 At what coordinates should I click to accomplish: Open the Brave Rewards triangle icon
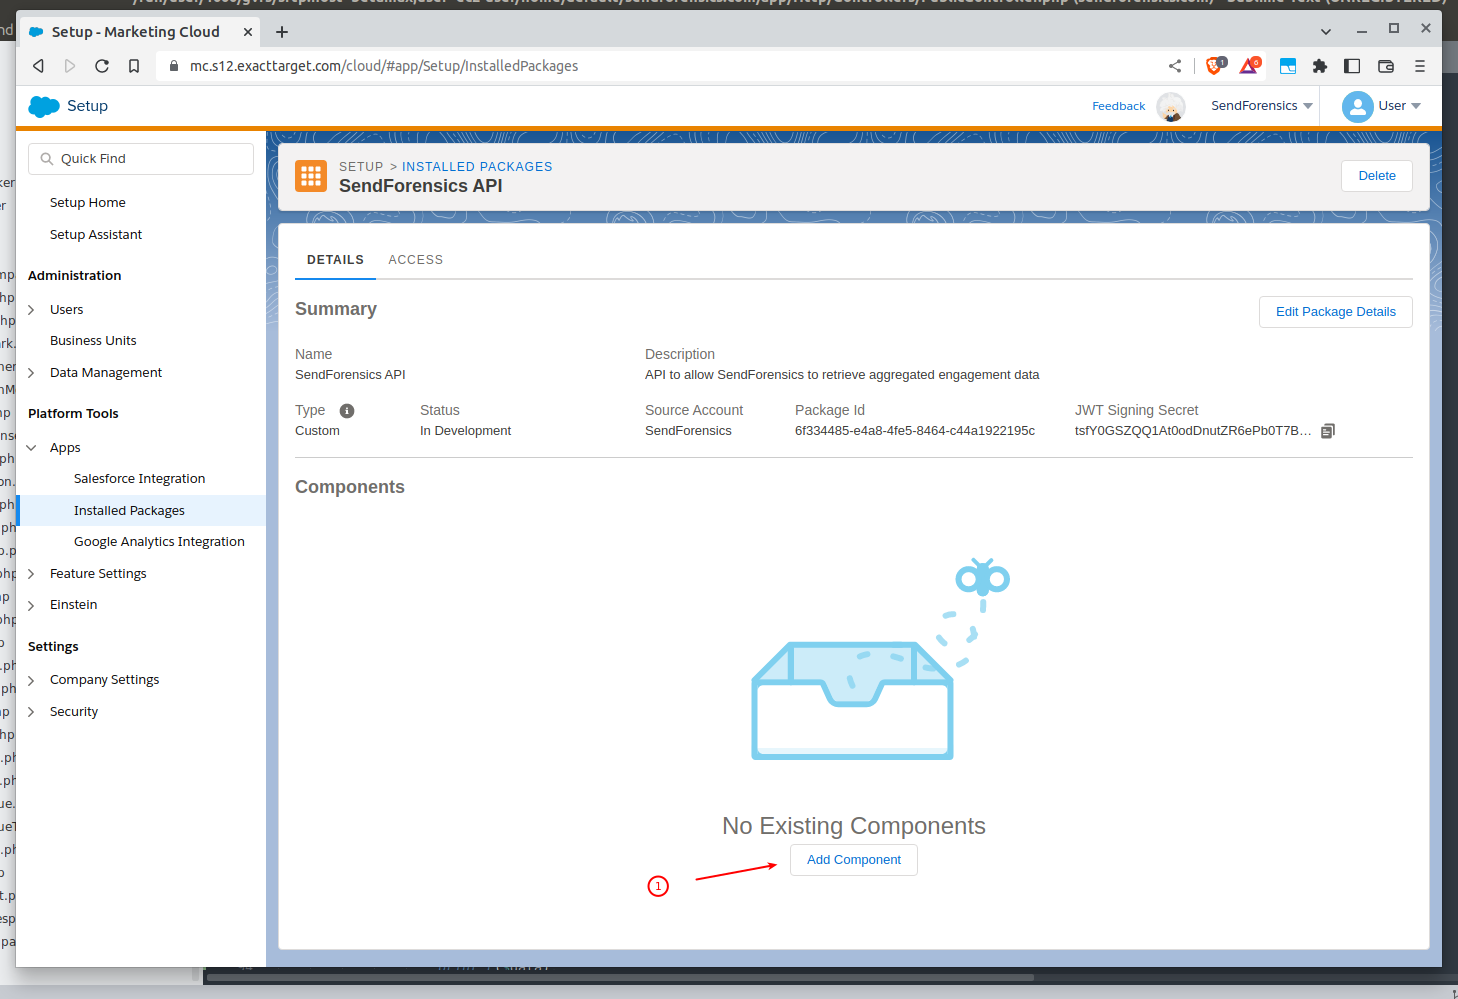[x=1249, y=66]
